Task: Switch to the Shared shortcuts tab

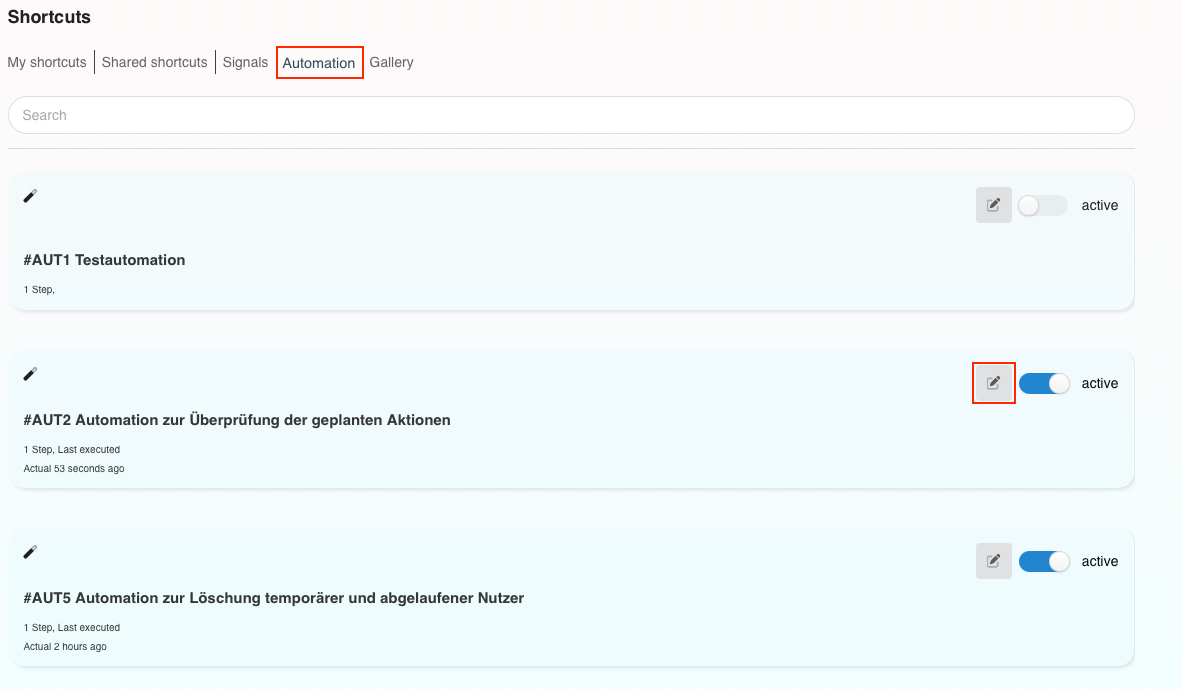Action: pos(155,63)
